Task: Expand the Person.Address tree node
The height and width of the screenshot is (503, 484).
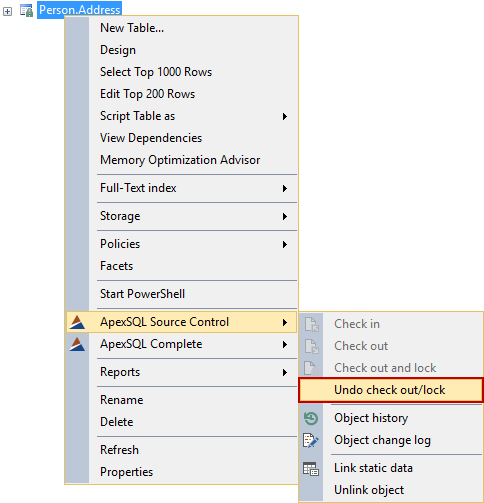Action: (x=7, y=11)
